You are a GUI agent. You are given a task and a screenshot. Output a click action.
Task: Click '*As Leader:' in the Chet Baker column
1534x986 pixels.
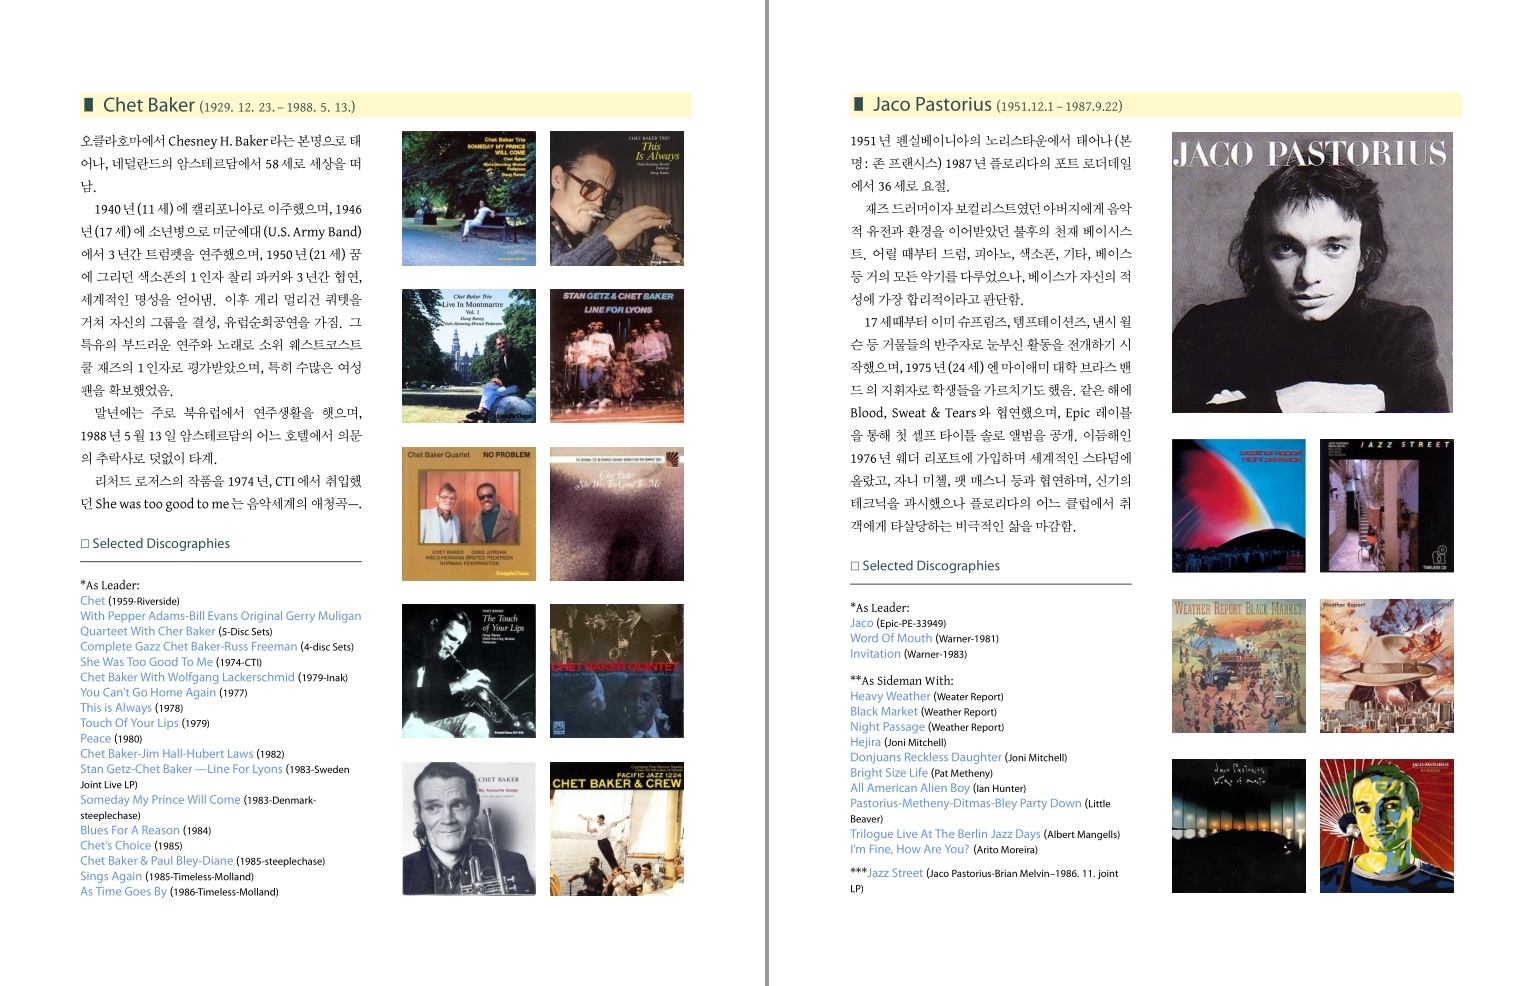[x=110, y=585]
